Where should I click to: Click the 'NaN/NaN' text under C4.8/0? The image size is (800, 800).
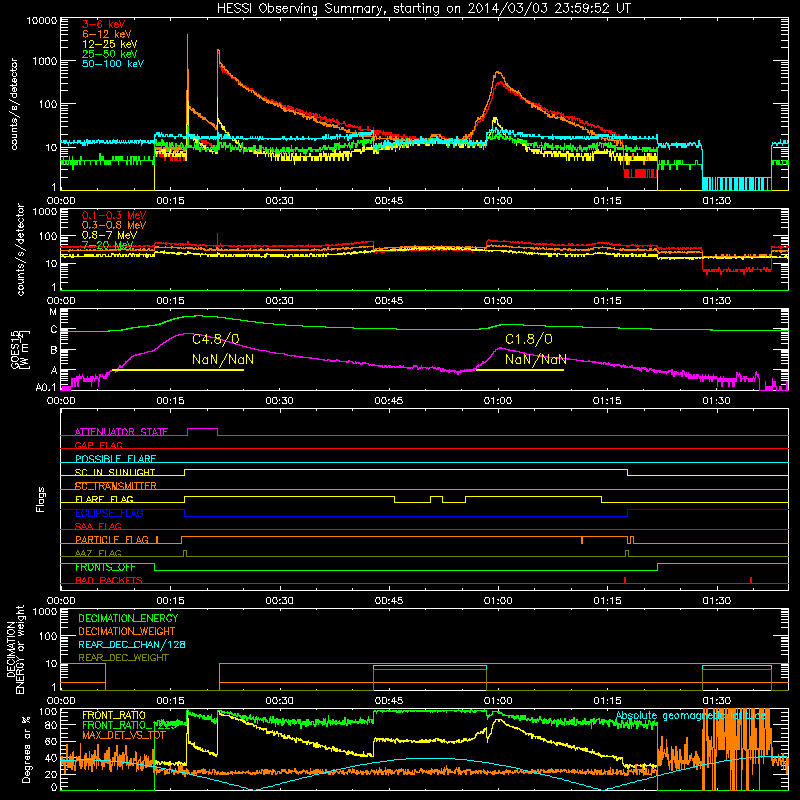click(223, 360)
